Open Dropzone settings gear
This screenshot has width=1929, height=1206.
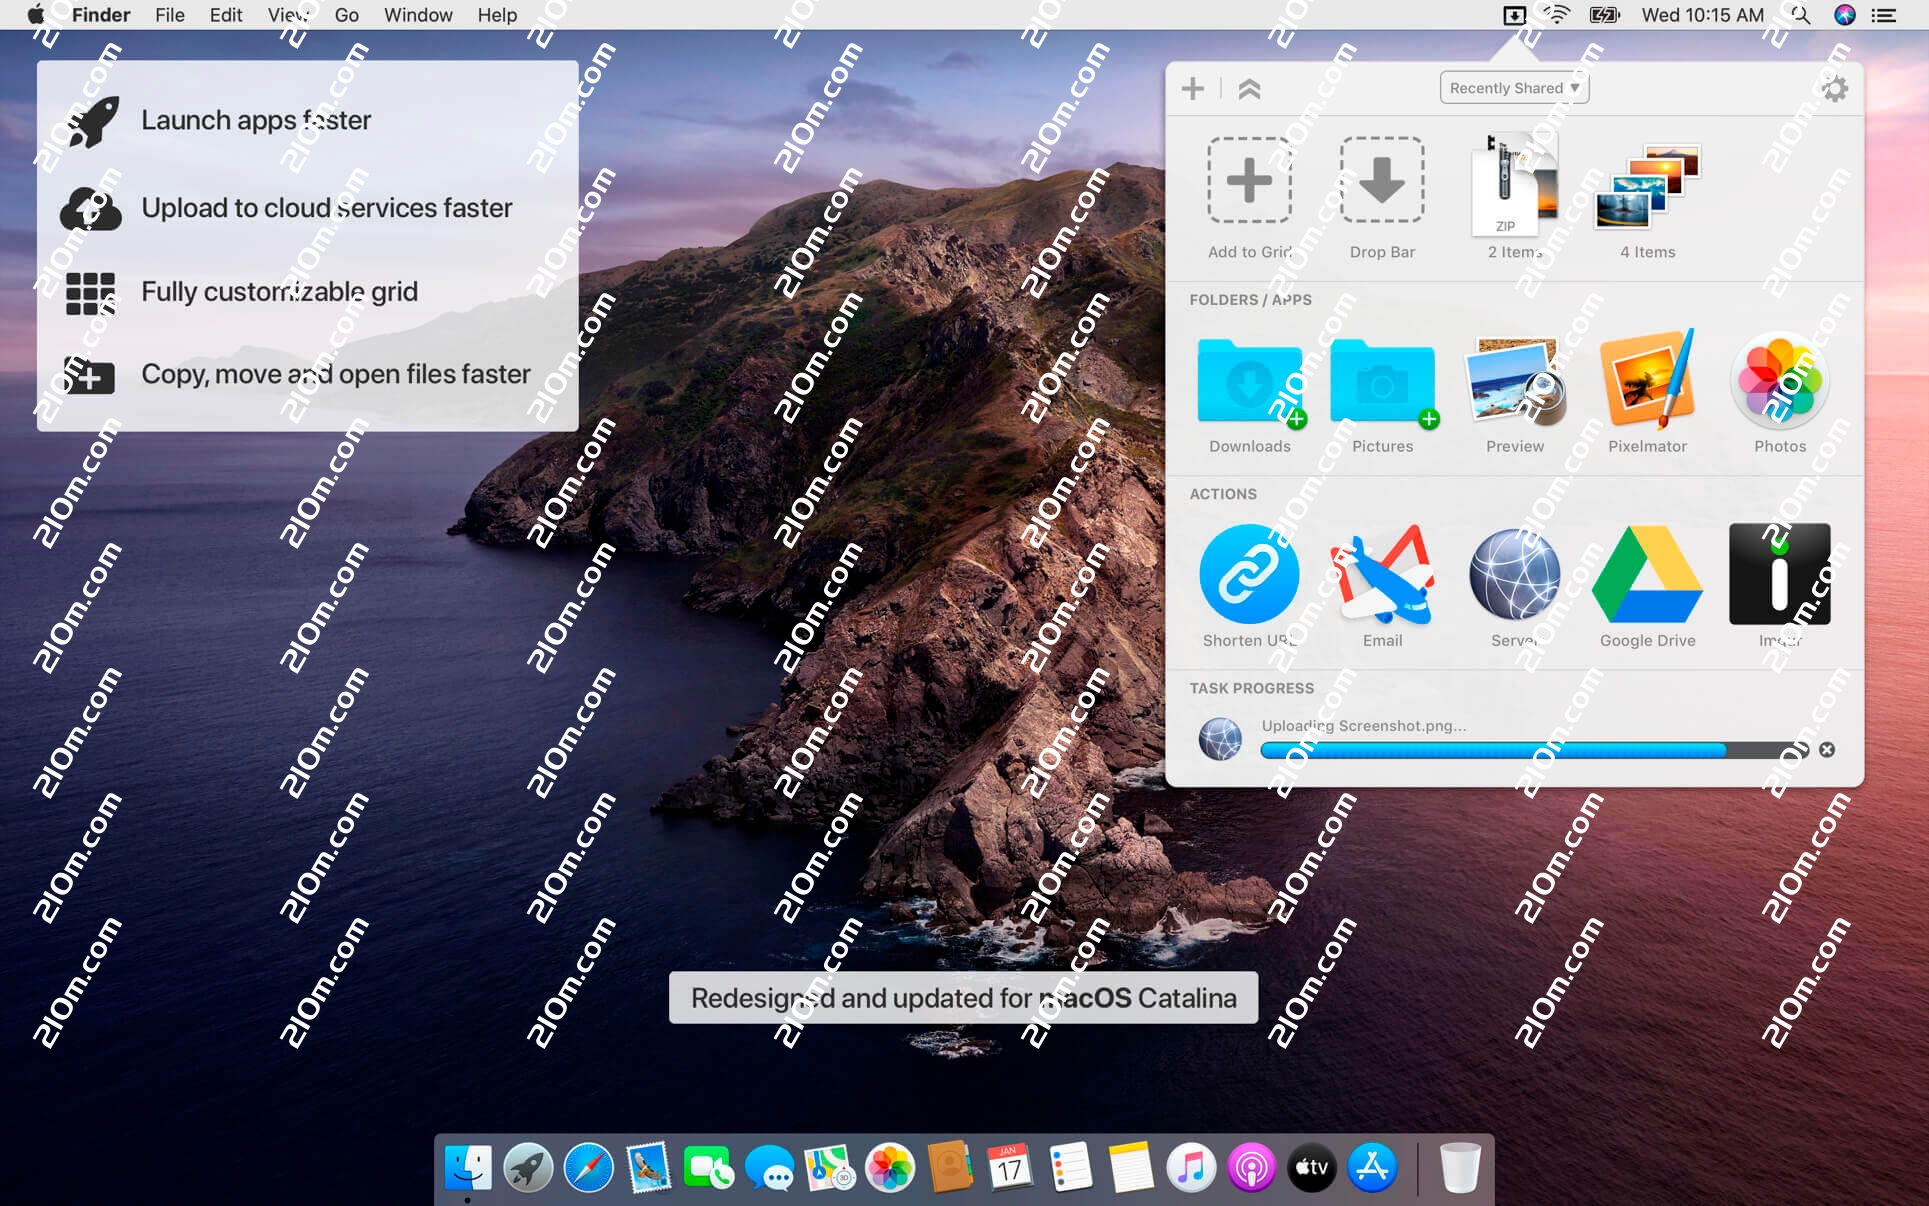coord(1834,88)
